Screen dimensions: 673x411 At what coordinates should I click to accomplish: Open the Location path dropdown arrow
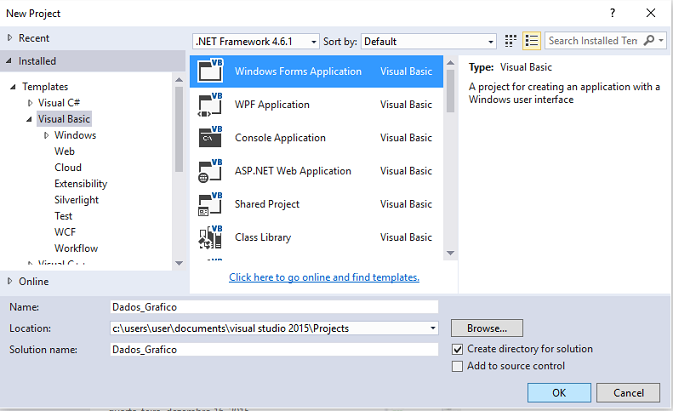pyautogui.click(x=433, y=328)
